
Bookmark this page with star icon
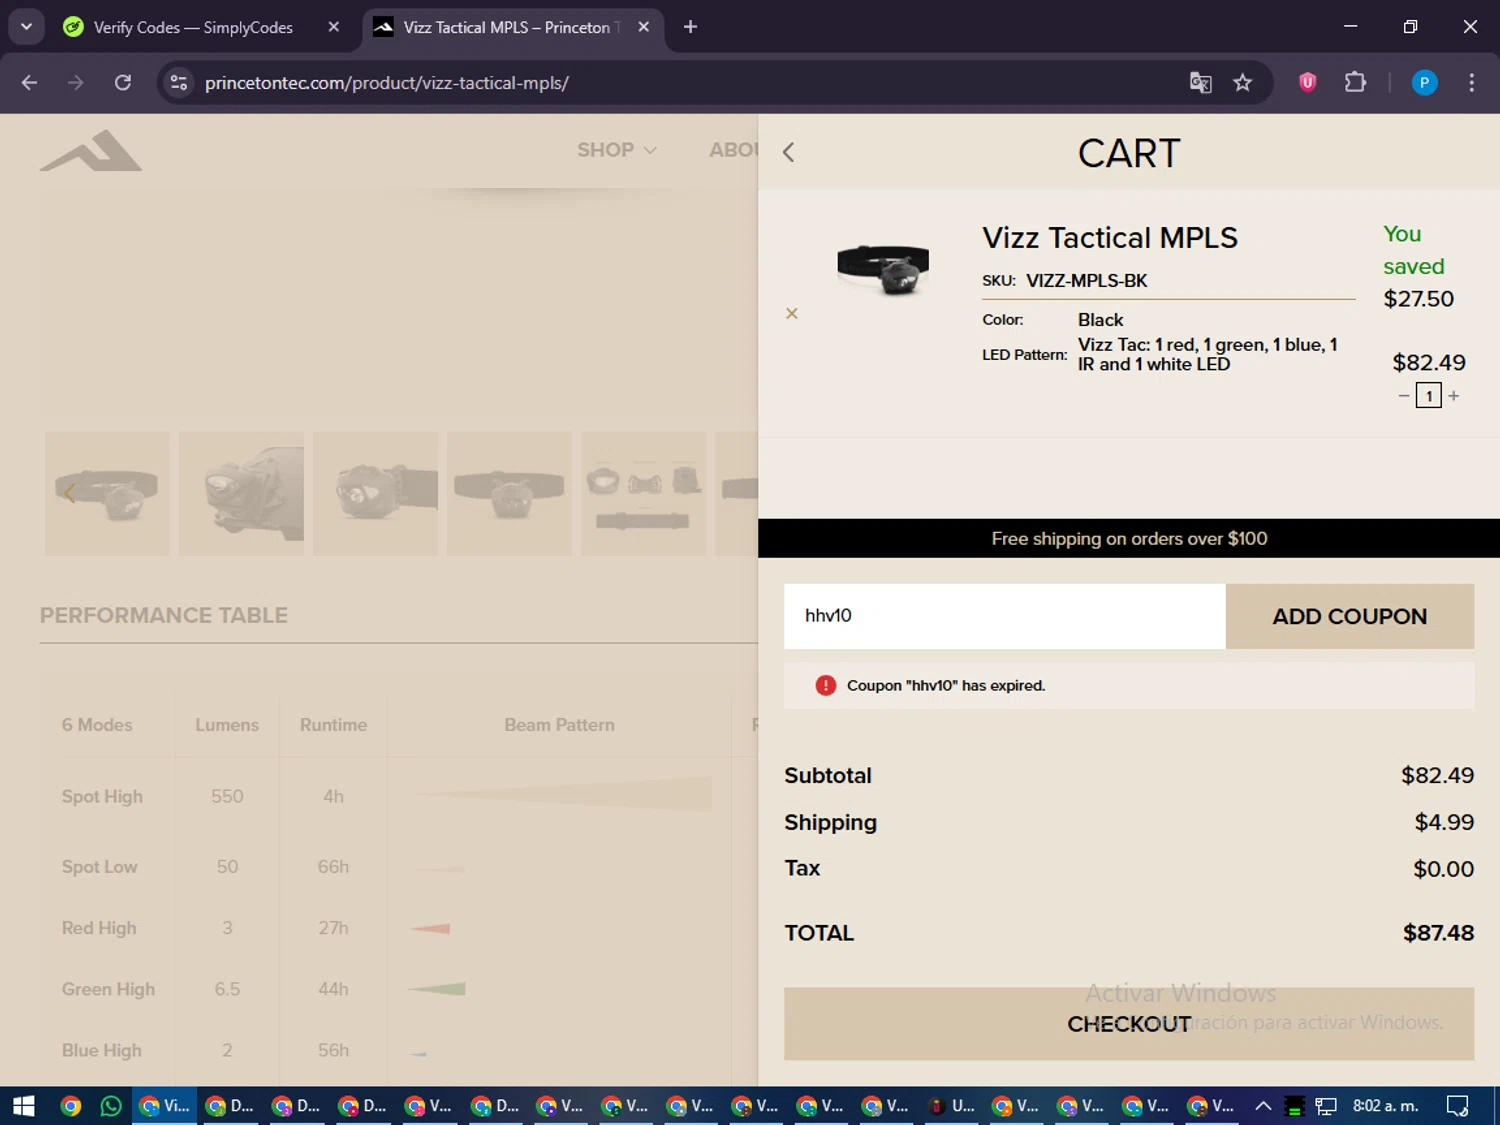1242,83
